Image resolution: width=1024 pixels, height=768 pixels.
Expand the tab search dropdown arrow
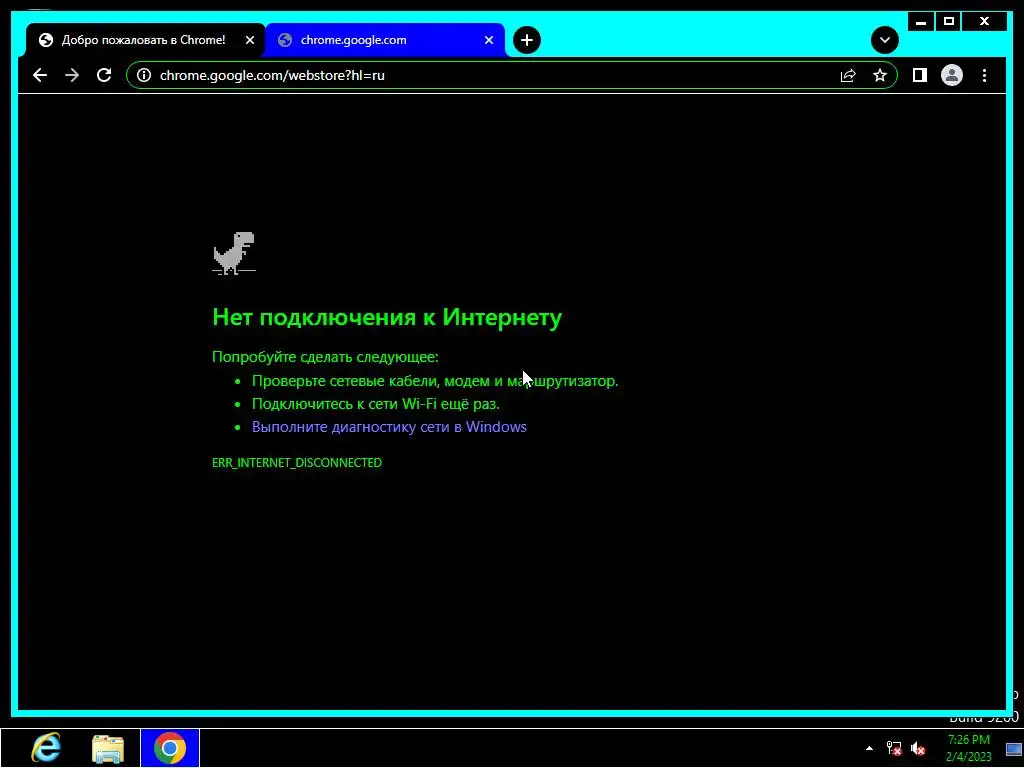point(884,40)
